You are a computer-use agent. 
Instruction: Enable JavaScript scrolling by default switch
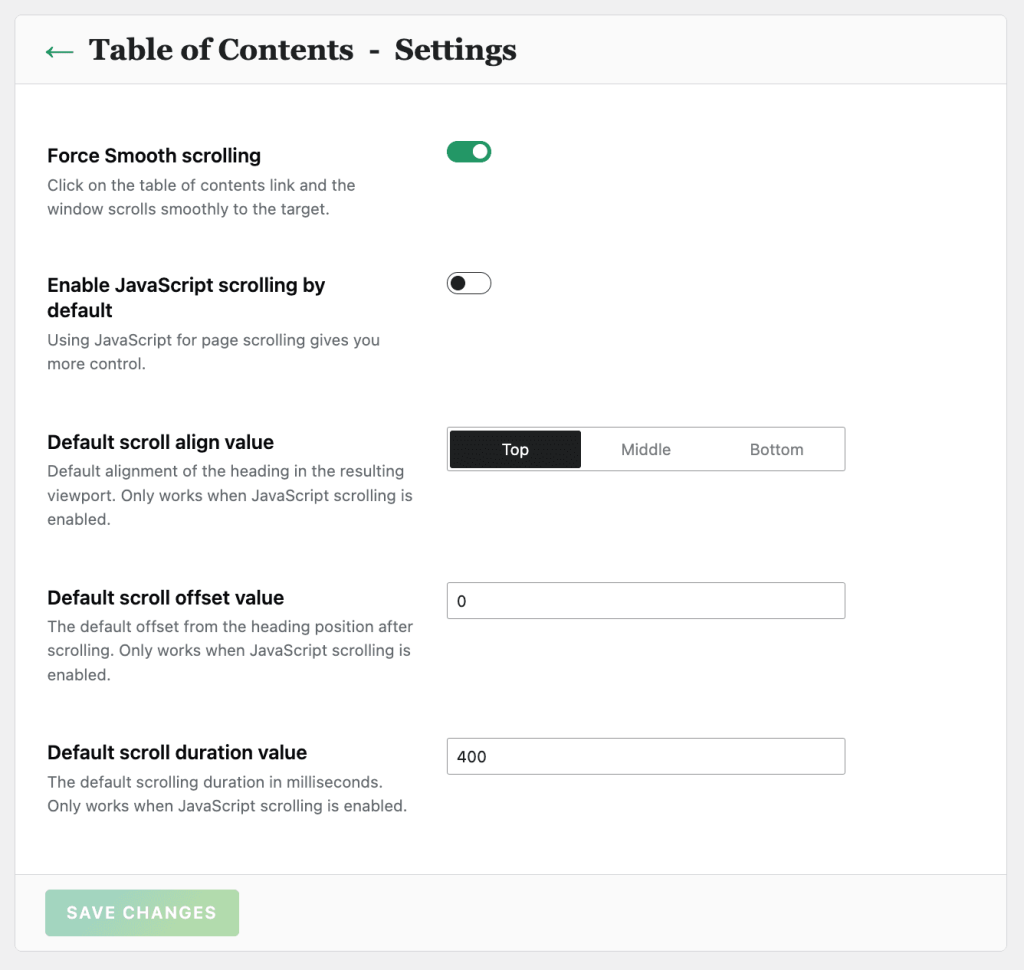pos(469,283)
